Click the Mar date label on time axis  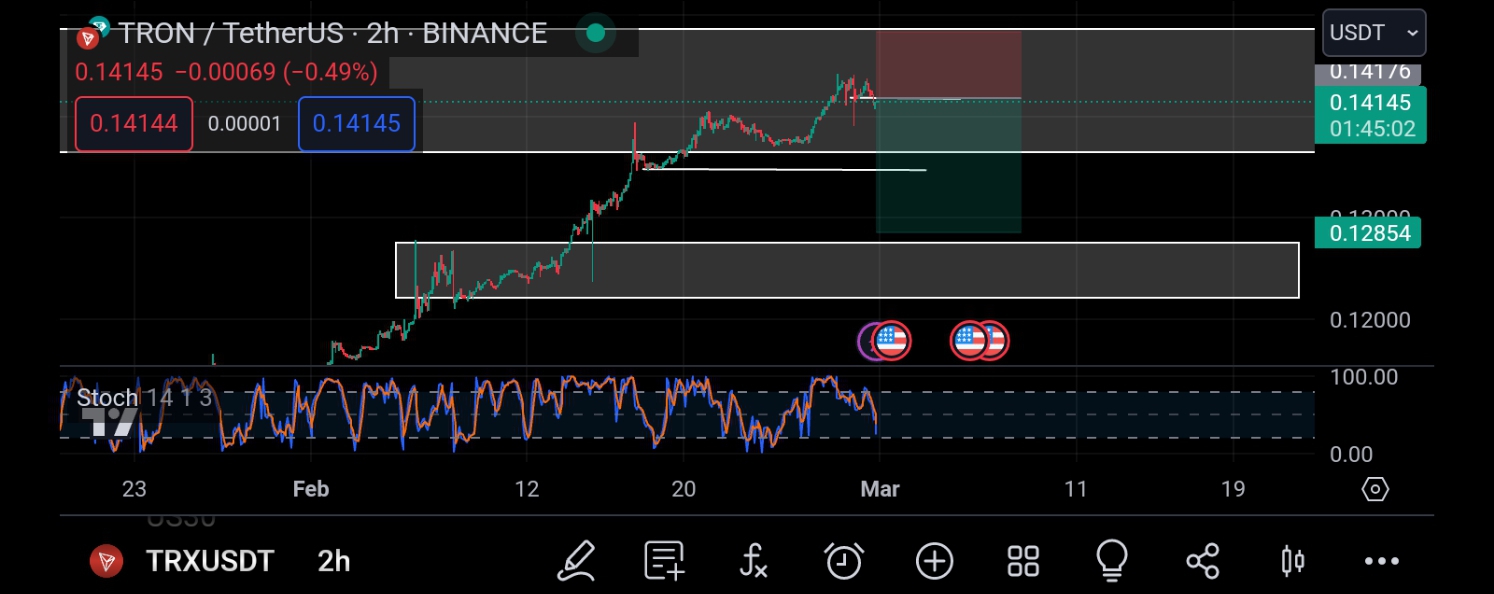coord(880,489)
